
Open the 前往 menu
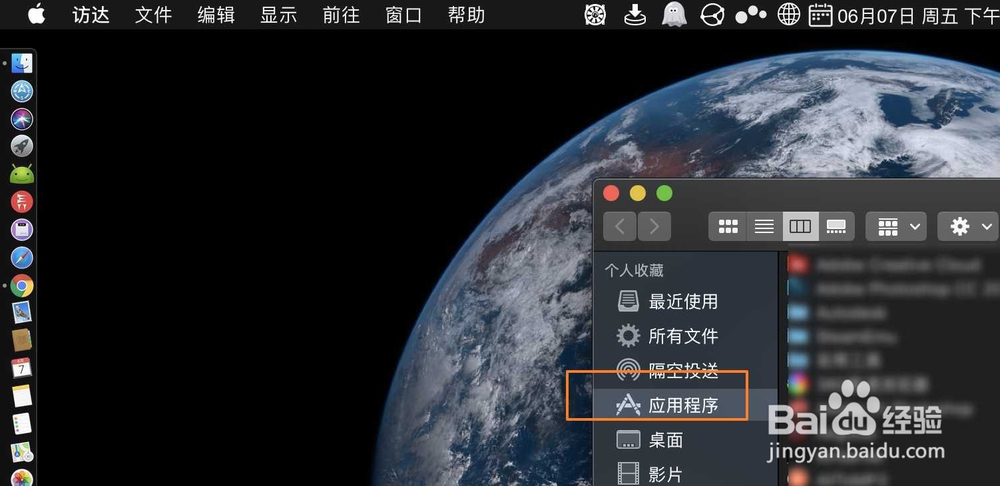[341, 15]
